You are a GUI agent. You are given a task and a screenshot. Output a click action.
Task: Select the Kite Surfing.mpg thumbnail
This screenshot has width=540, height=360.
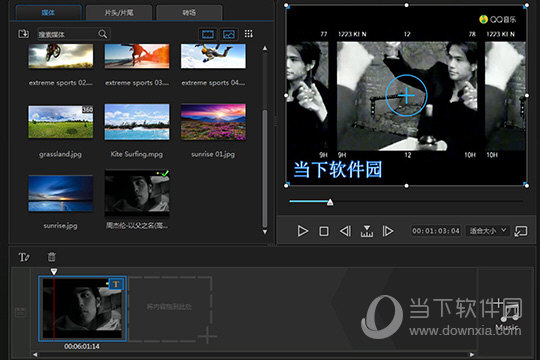coord(137,122)
